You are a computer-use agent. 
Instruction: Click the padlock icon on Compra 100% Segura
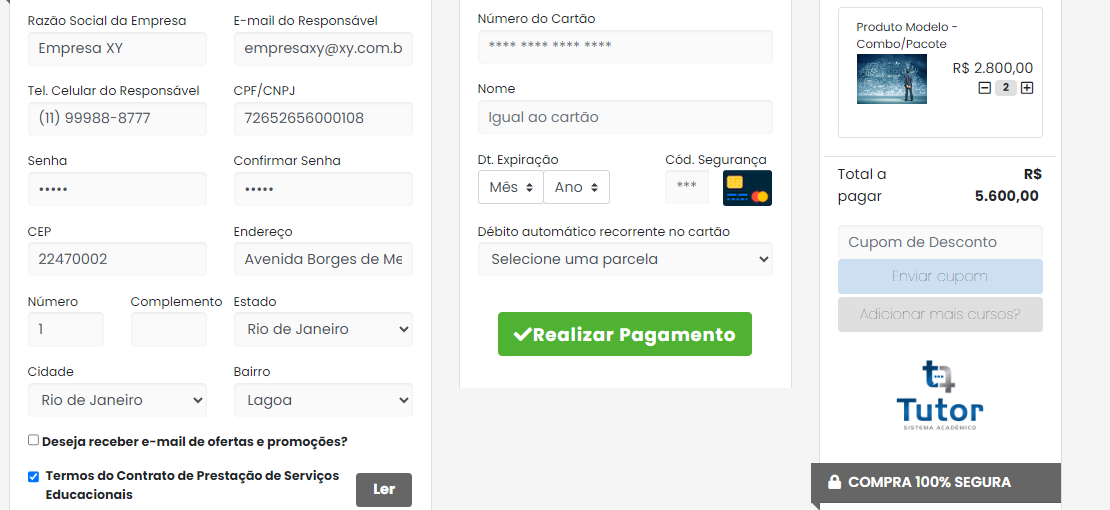pos(835,482)
